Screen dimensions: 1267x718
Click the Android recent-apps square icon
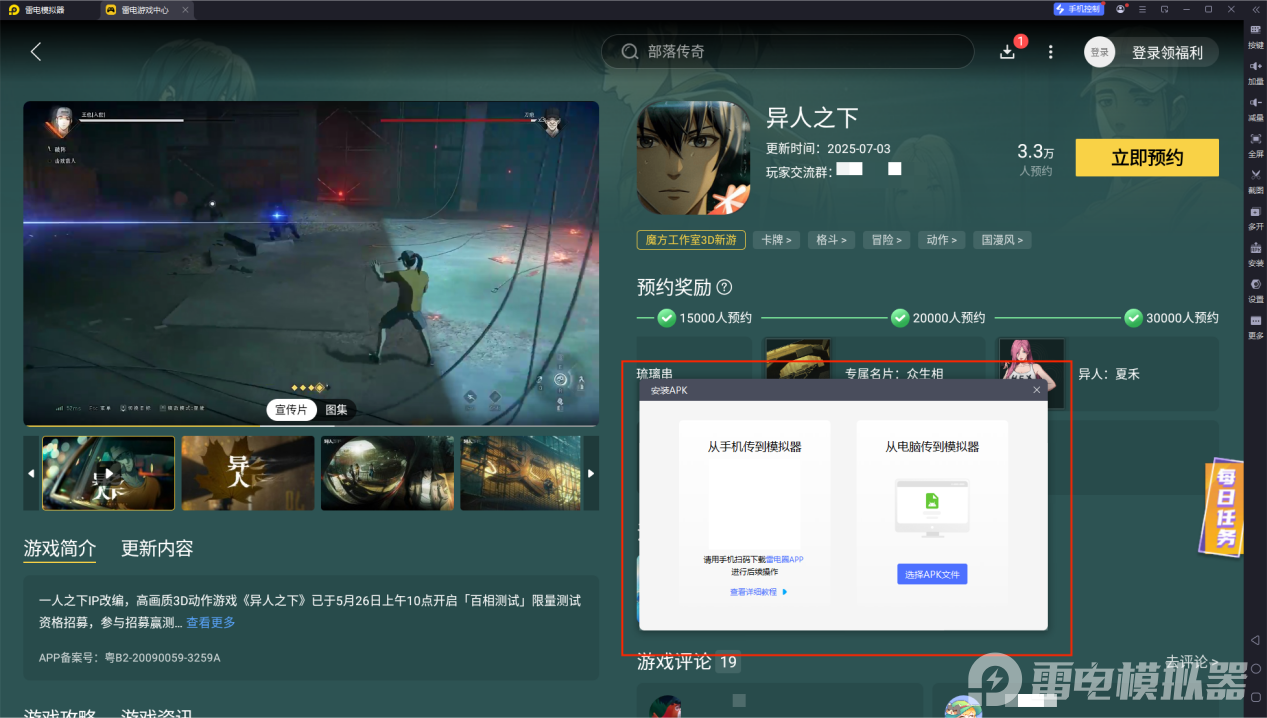(x=1255, y=695)
